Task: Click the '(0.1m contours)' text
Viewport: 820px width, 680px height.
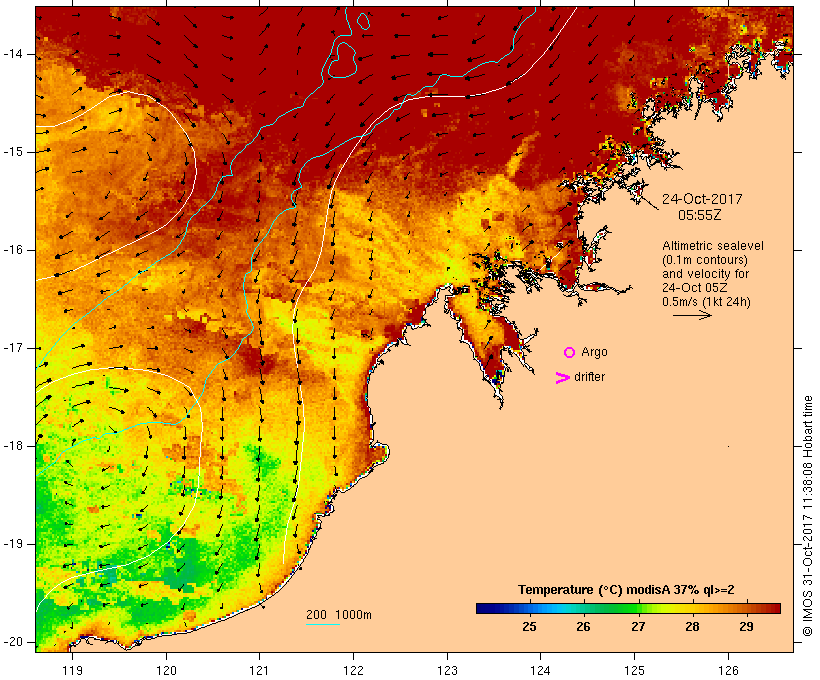Action: coord(705,260)
